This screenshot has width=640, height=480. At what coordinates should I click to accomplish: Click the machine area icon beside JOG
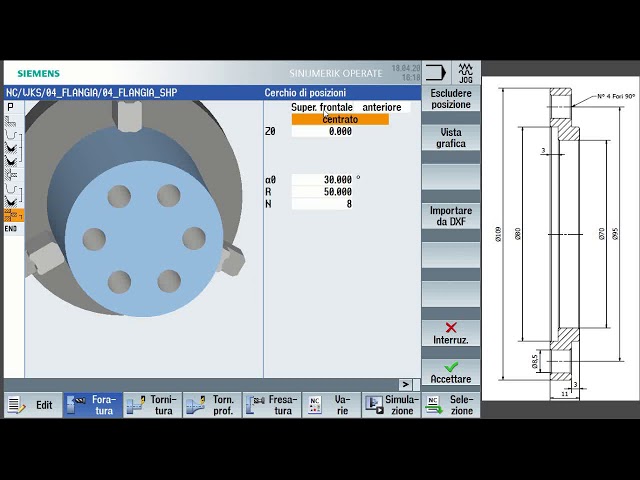(x=436, y=73)
